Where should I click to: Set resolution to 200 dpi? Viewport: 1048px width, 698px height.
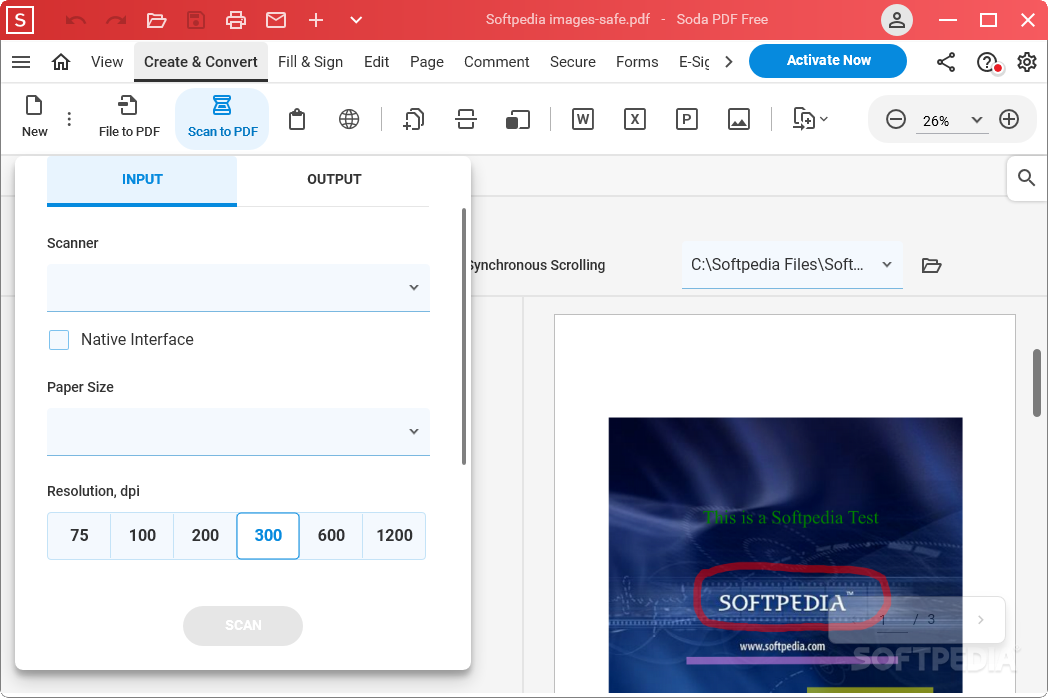pos(205,536)
